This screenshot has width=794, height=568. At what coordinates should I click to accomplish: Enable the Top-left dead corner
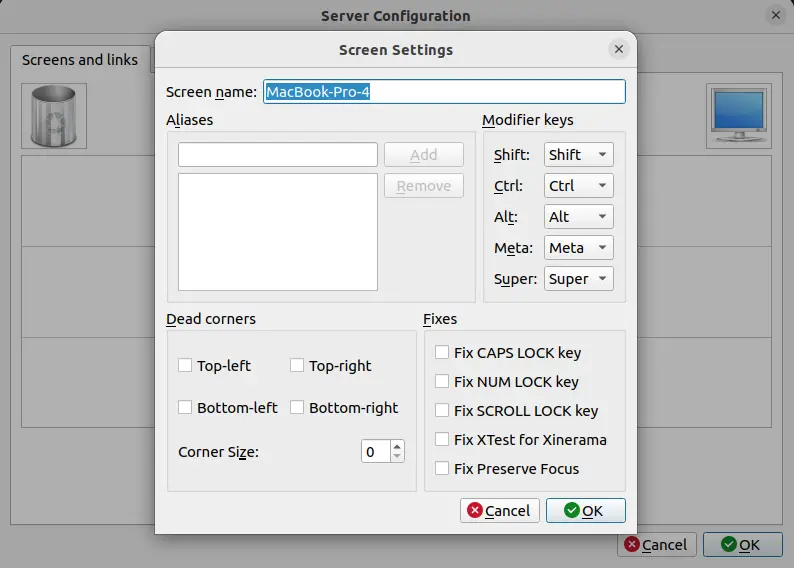185,366
